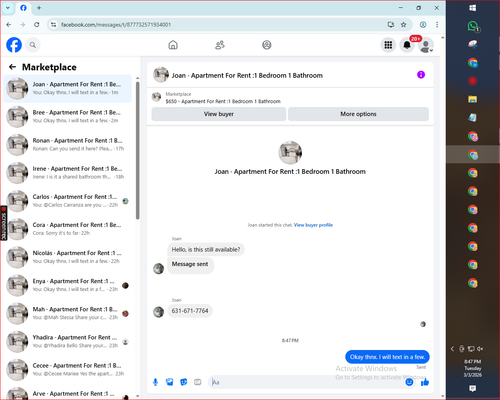The height and width of the screenshot is (400, 500).
Task: Open Ronan conversation in the list
Action: (x=68, y=145)
